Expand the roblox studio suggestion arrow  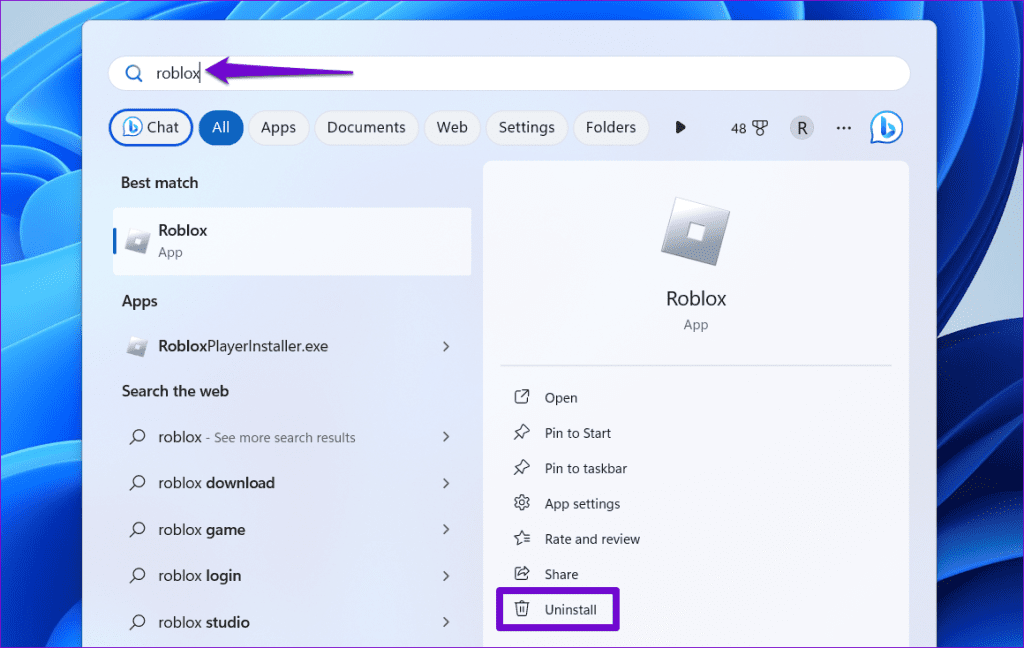coord(446,621)
